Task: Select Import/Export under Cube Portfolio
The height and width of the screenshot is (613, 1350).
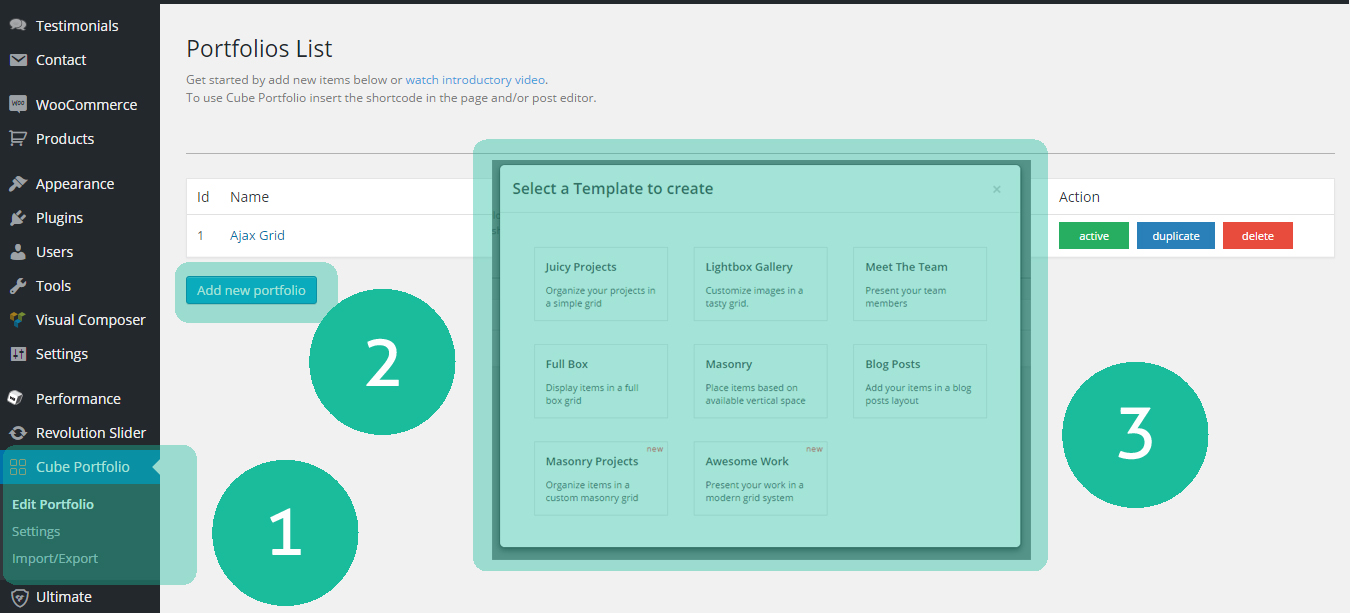Action: [55, 559]
